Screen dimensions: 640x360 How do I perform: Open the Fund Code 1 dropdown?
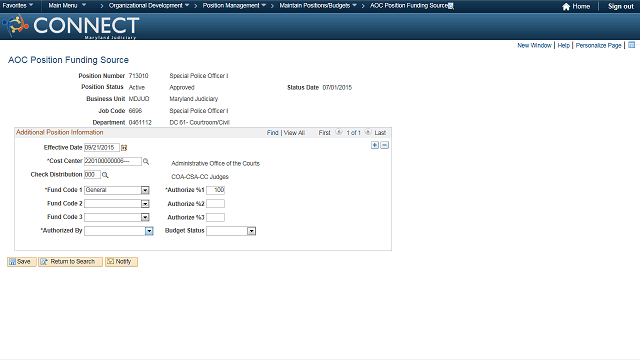(x=145, y=190)
